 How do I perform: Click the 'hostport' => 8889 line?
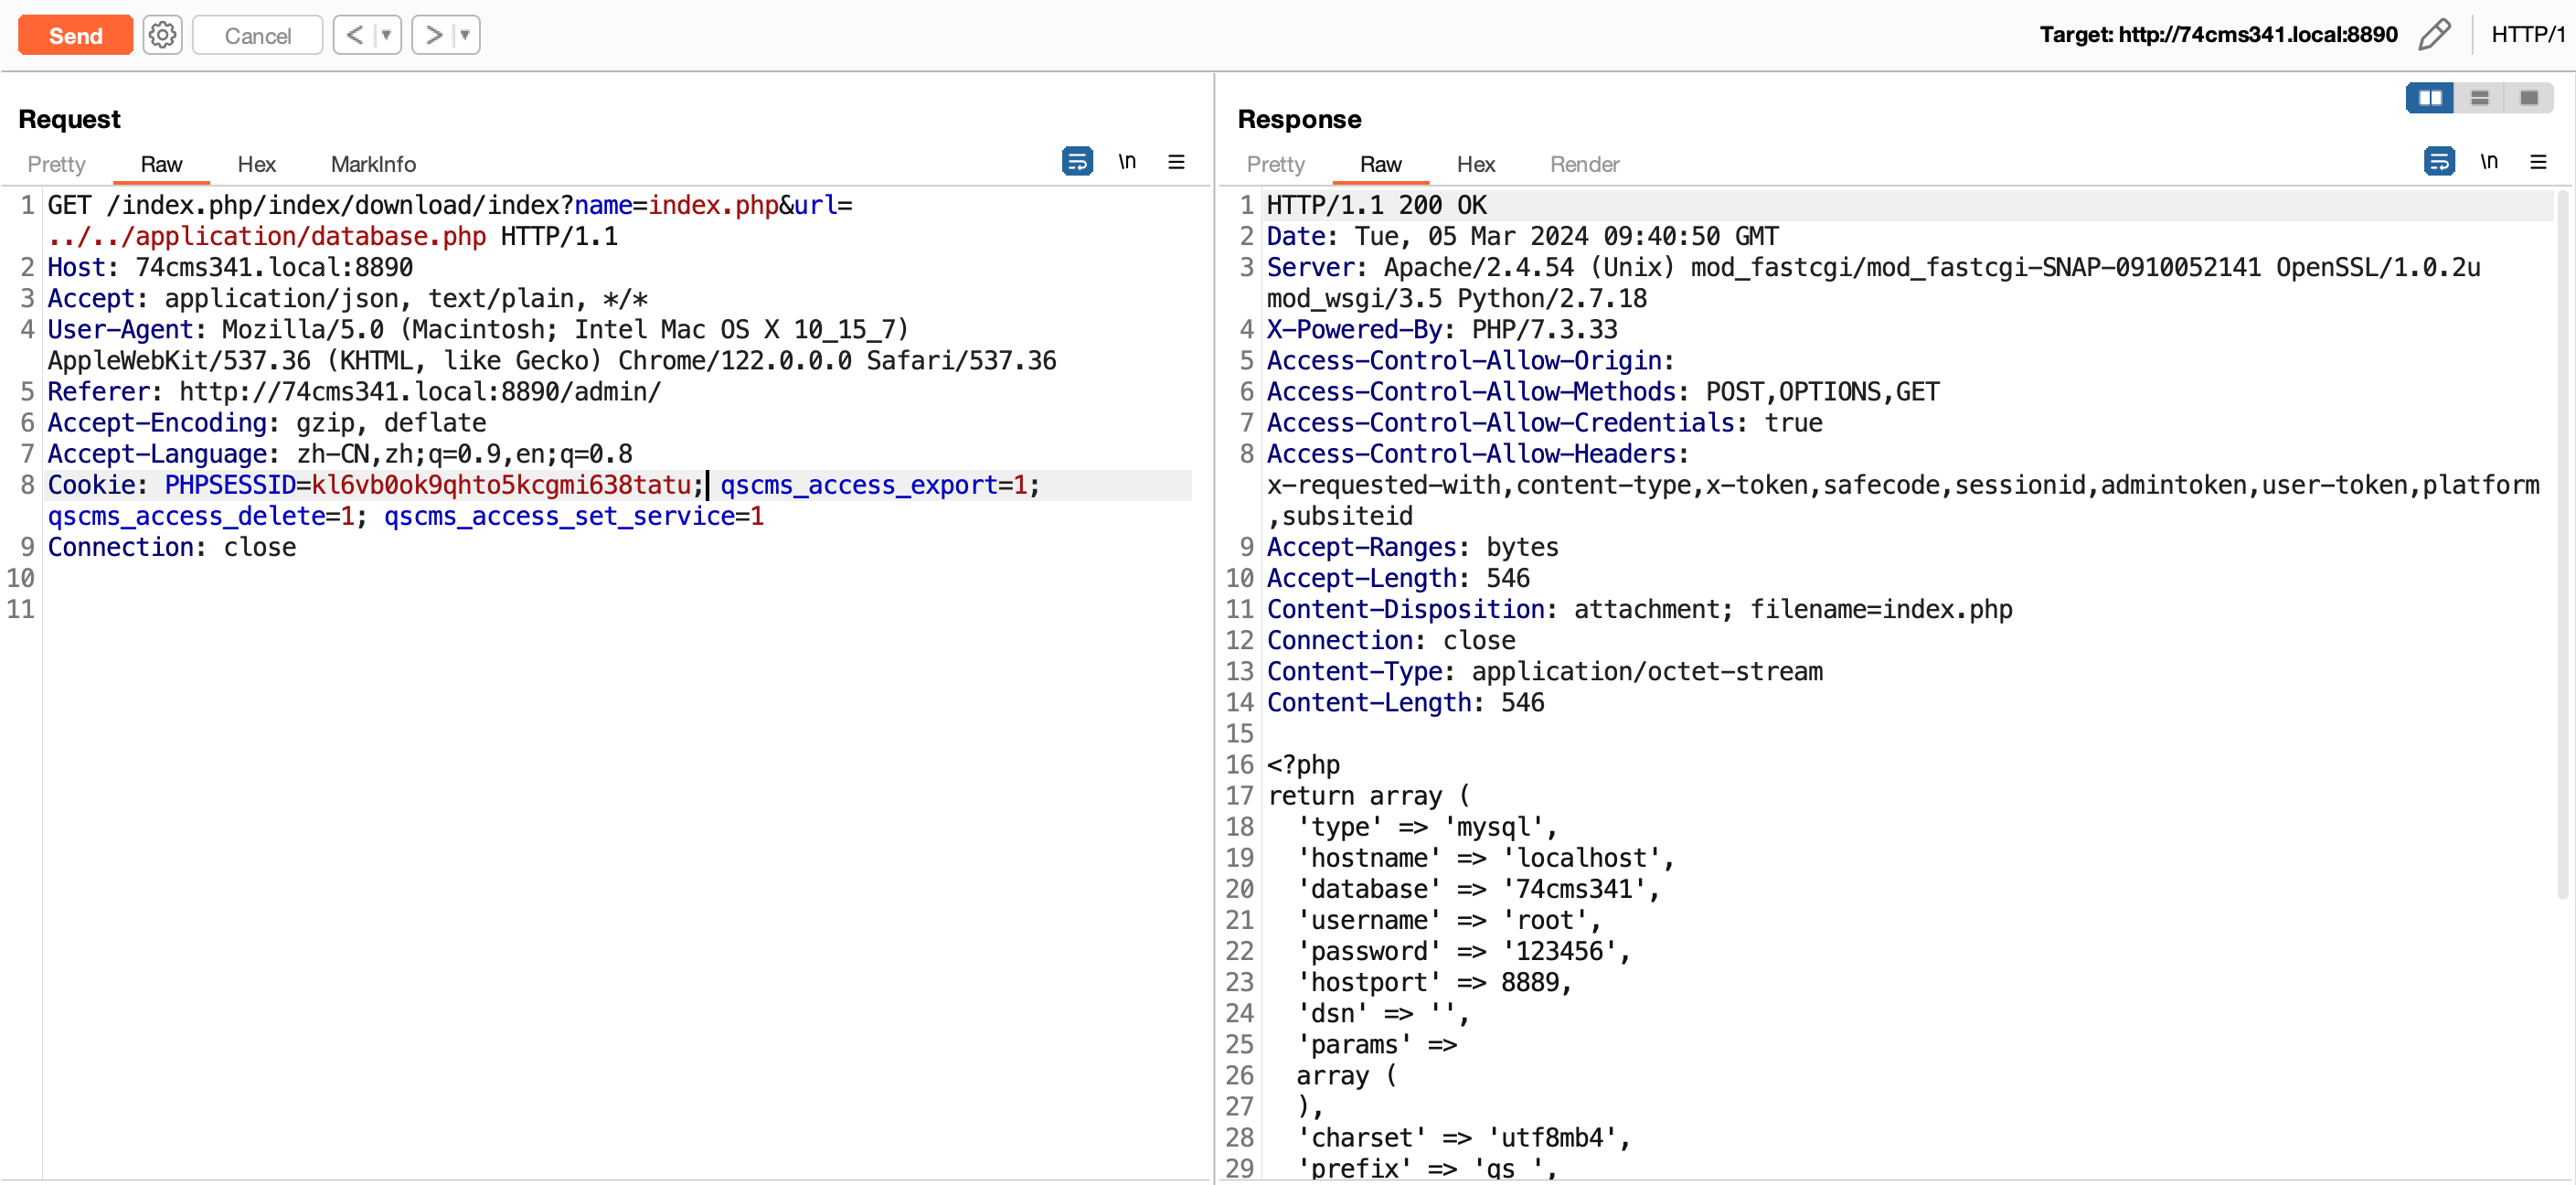(1434, 982)
